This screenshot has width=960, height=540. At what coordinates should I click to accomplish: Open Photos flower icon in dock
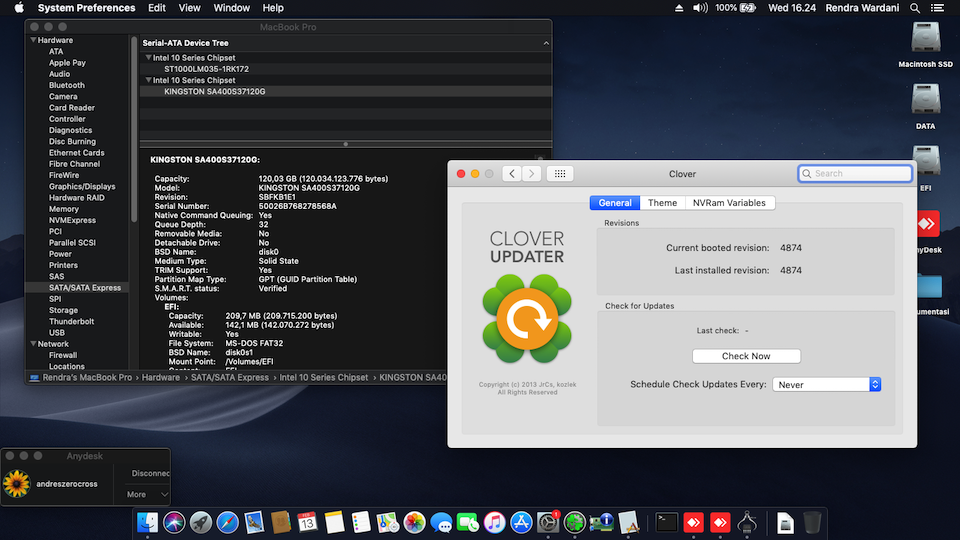(414, 522)
